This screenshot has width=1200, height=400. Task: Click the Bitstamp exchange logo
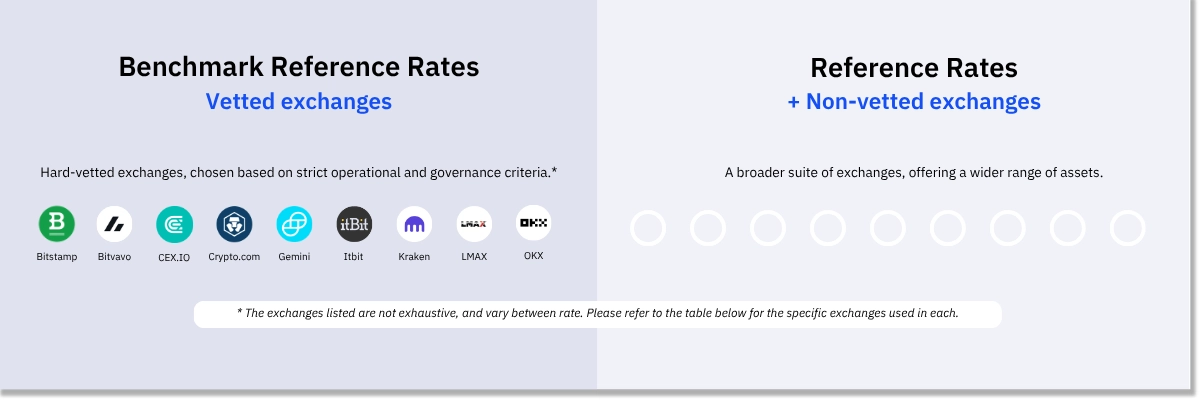[x=57, y=225]
